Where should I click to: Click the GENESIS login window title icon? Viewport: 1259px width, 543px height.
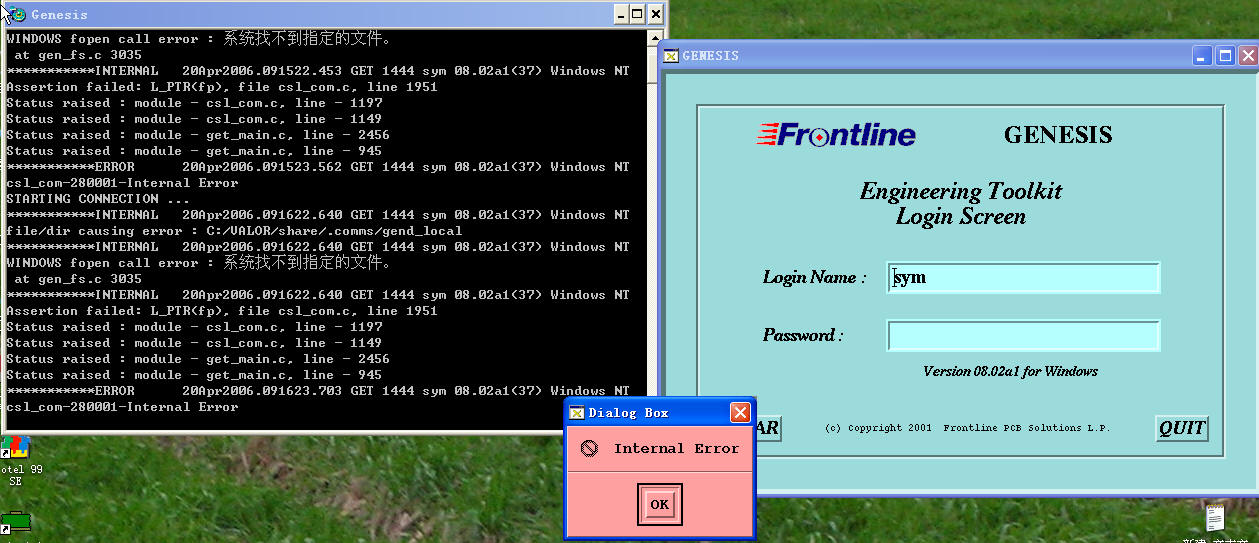(x=671, y=56)
